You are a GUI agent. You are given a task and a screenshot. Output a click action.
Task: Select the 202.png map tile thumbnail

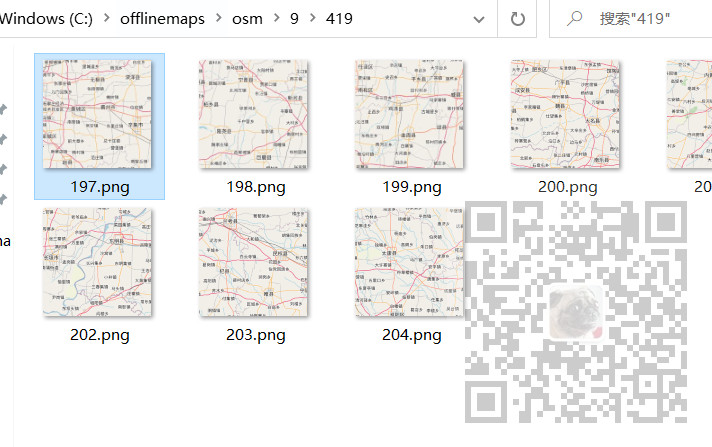pos(97,262)
